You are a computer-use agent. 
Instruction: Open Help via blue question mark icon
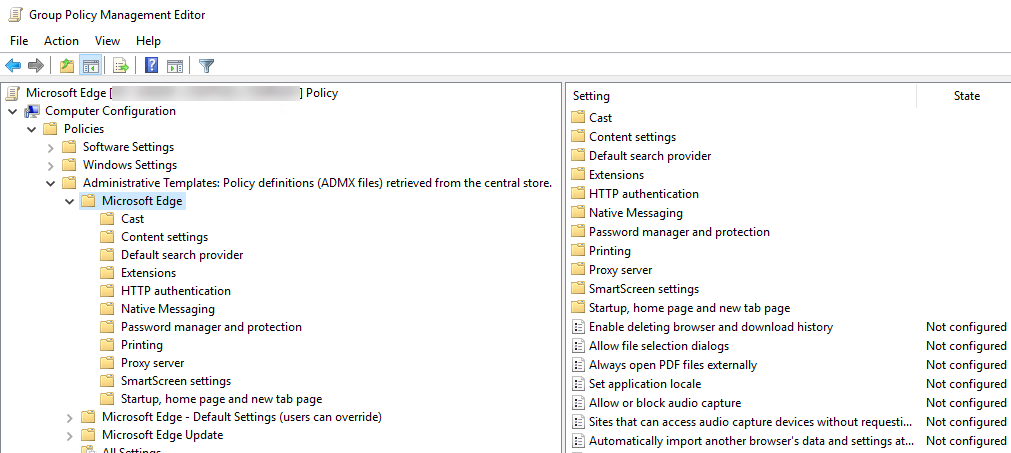152,66
